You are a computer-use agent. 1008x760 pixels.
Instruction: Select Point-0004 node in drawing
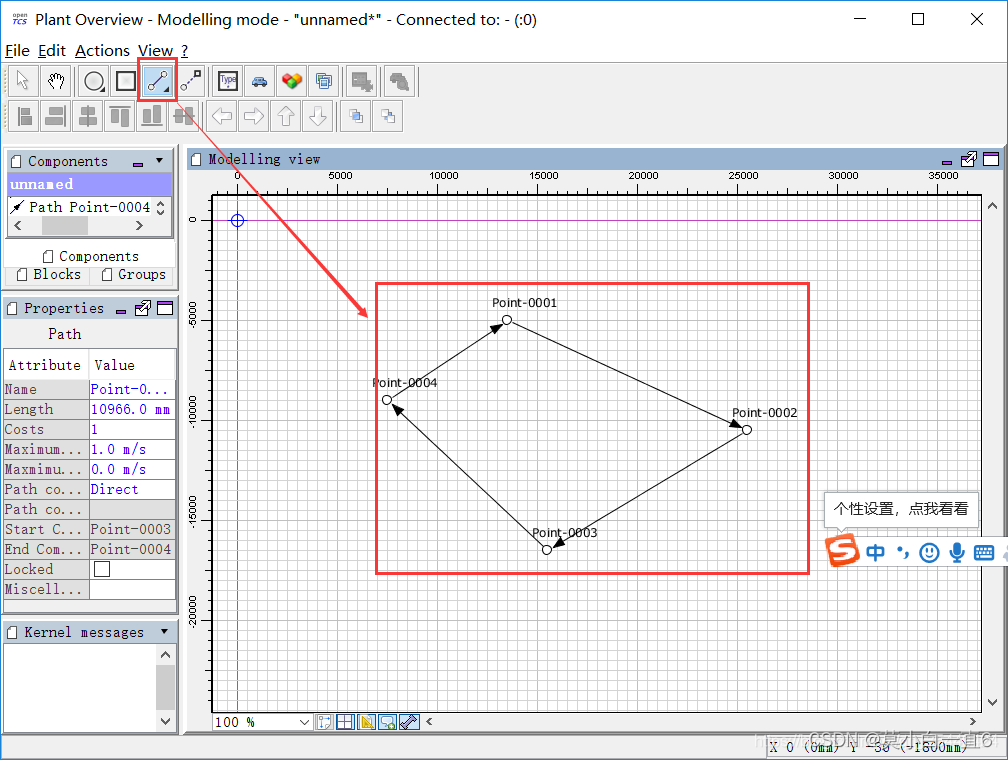(387, 400)
